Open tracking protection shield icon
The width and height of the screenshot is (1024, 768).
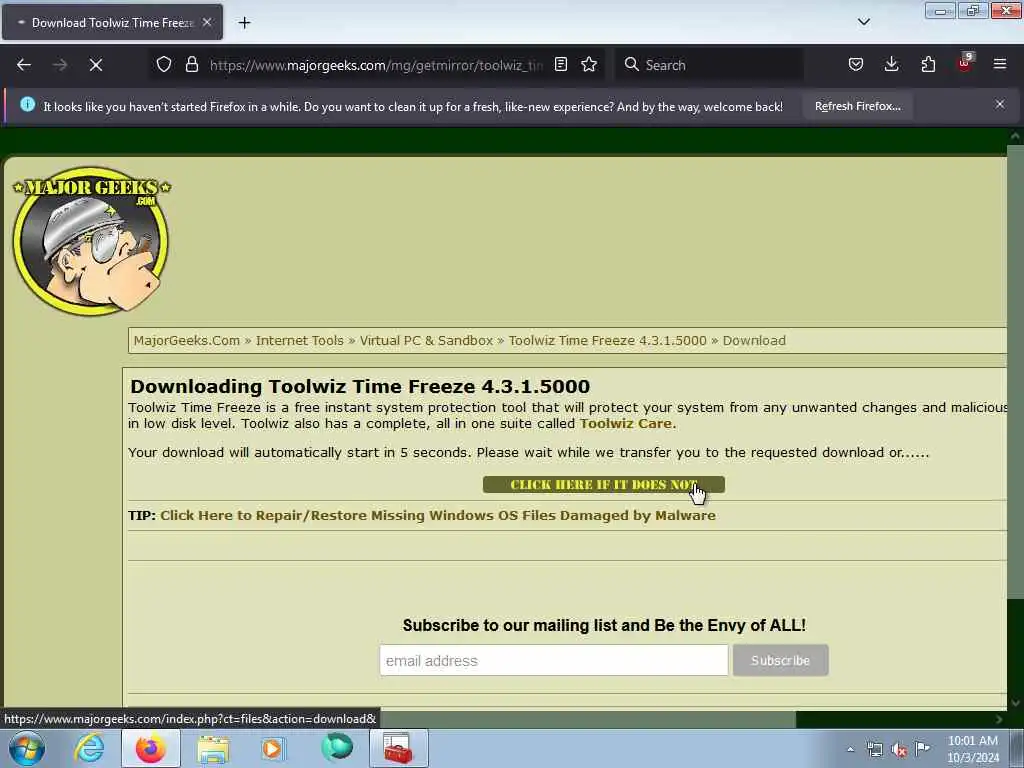(x=164, y=65)
